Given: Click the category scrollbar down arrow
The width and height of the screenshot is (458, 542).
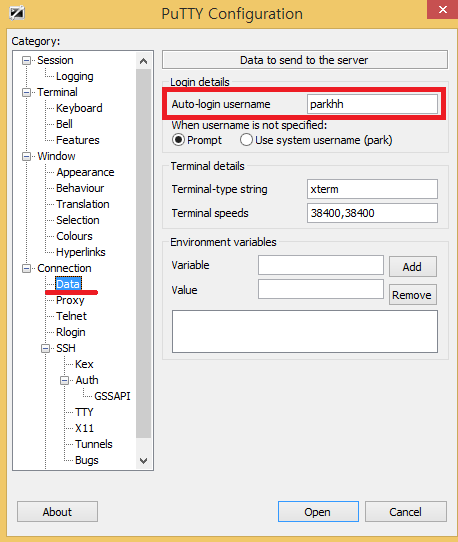Looking at the screenshot, I should (143, 460).
